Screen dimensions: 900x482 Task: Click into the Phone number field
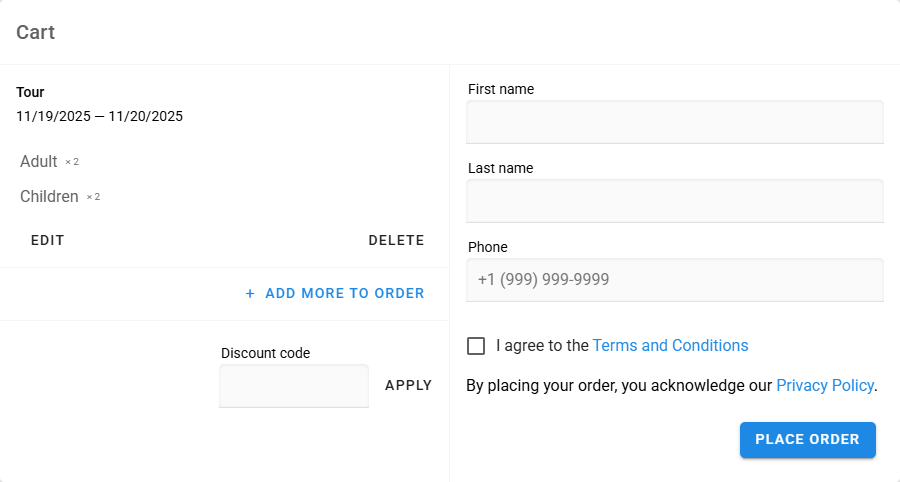675,280
